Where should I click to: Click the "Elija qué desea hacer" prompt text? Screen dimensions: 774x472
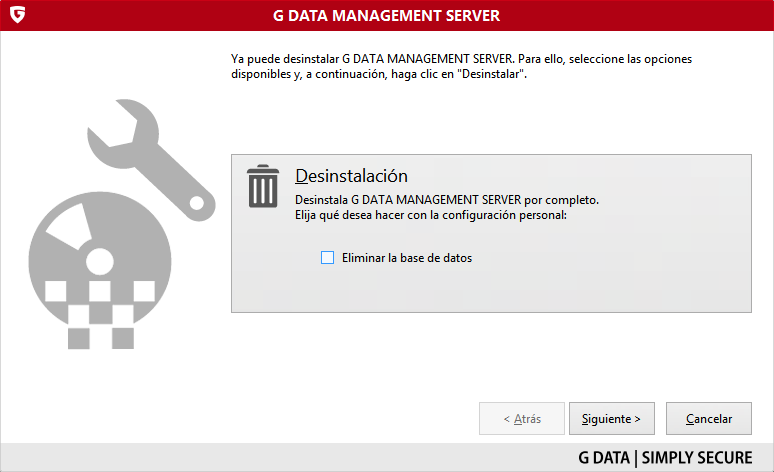[431, 214]
